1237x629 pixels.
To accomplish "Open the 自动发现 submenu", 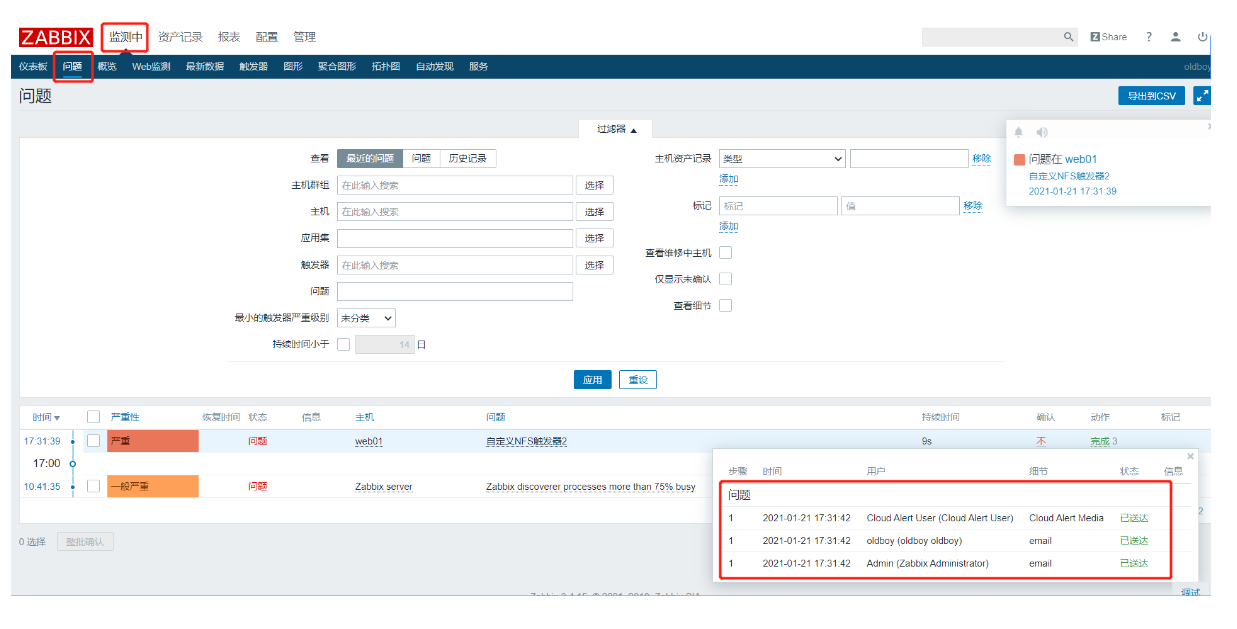I will click(434, 67).
